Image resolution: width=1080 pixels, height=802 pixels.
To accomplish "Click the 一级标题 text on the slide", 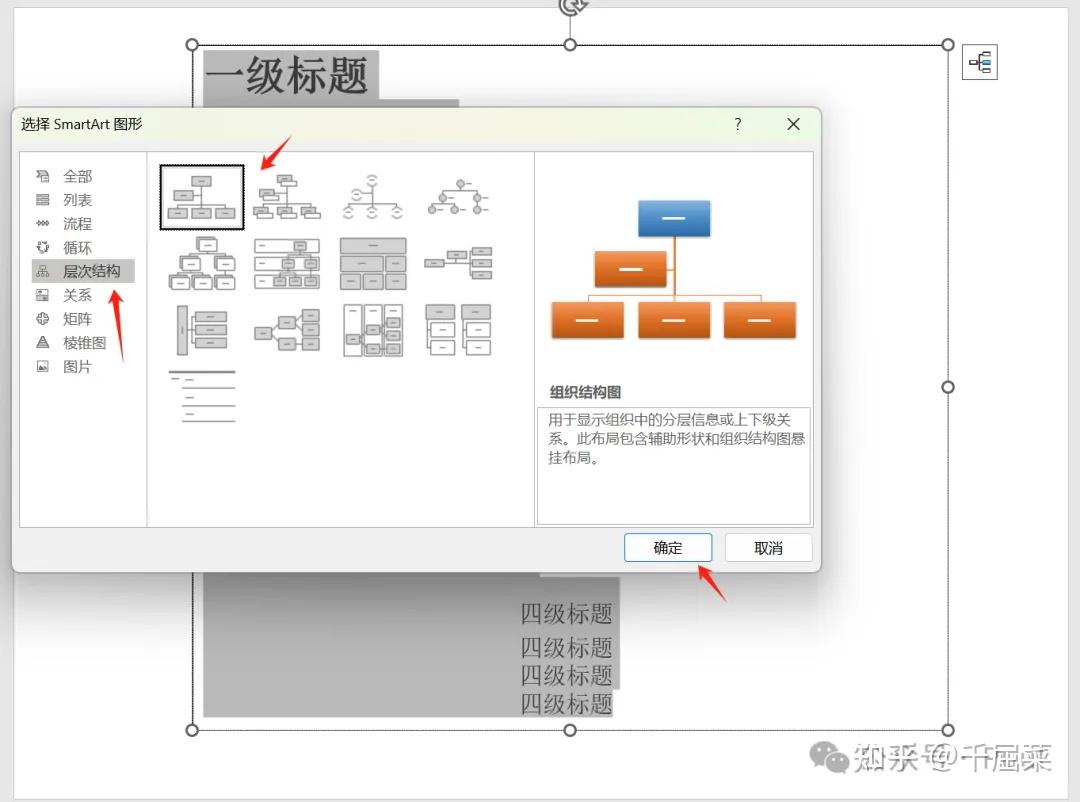I will pyautogui.click(x=289, y=76).
